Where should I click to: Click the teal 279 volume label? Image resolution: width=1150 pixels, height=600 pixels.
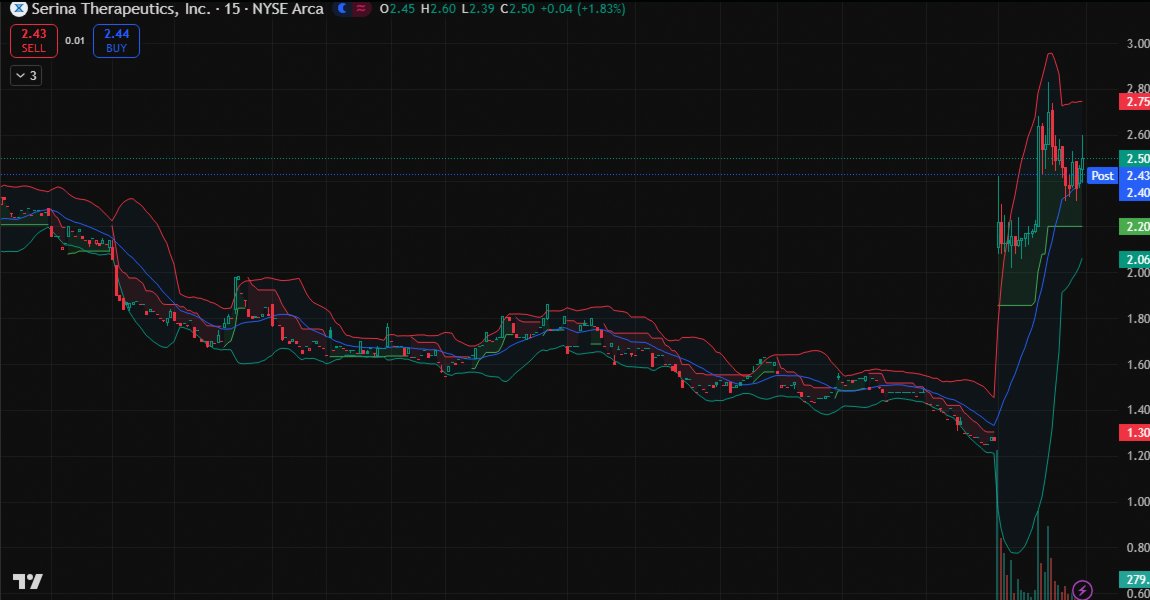[x=1135, y=579]
